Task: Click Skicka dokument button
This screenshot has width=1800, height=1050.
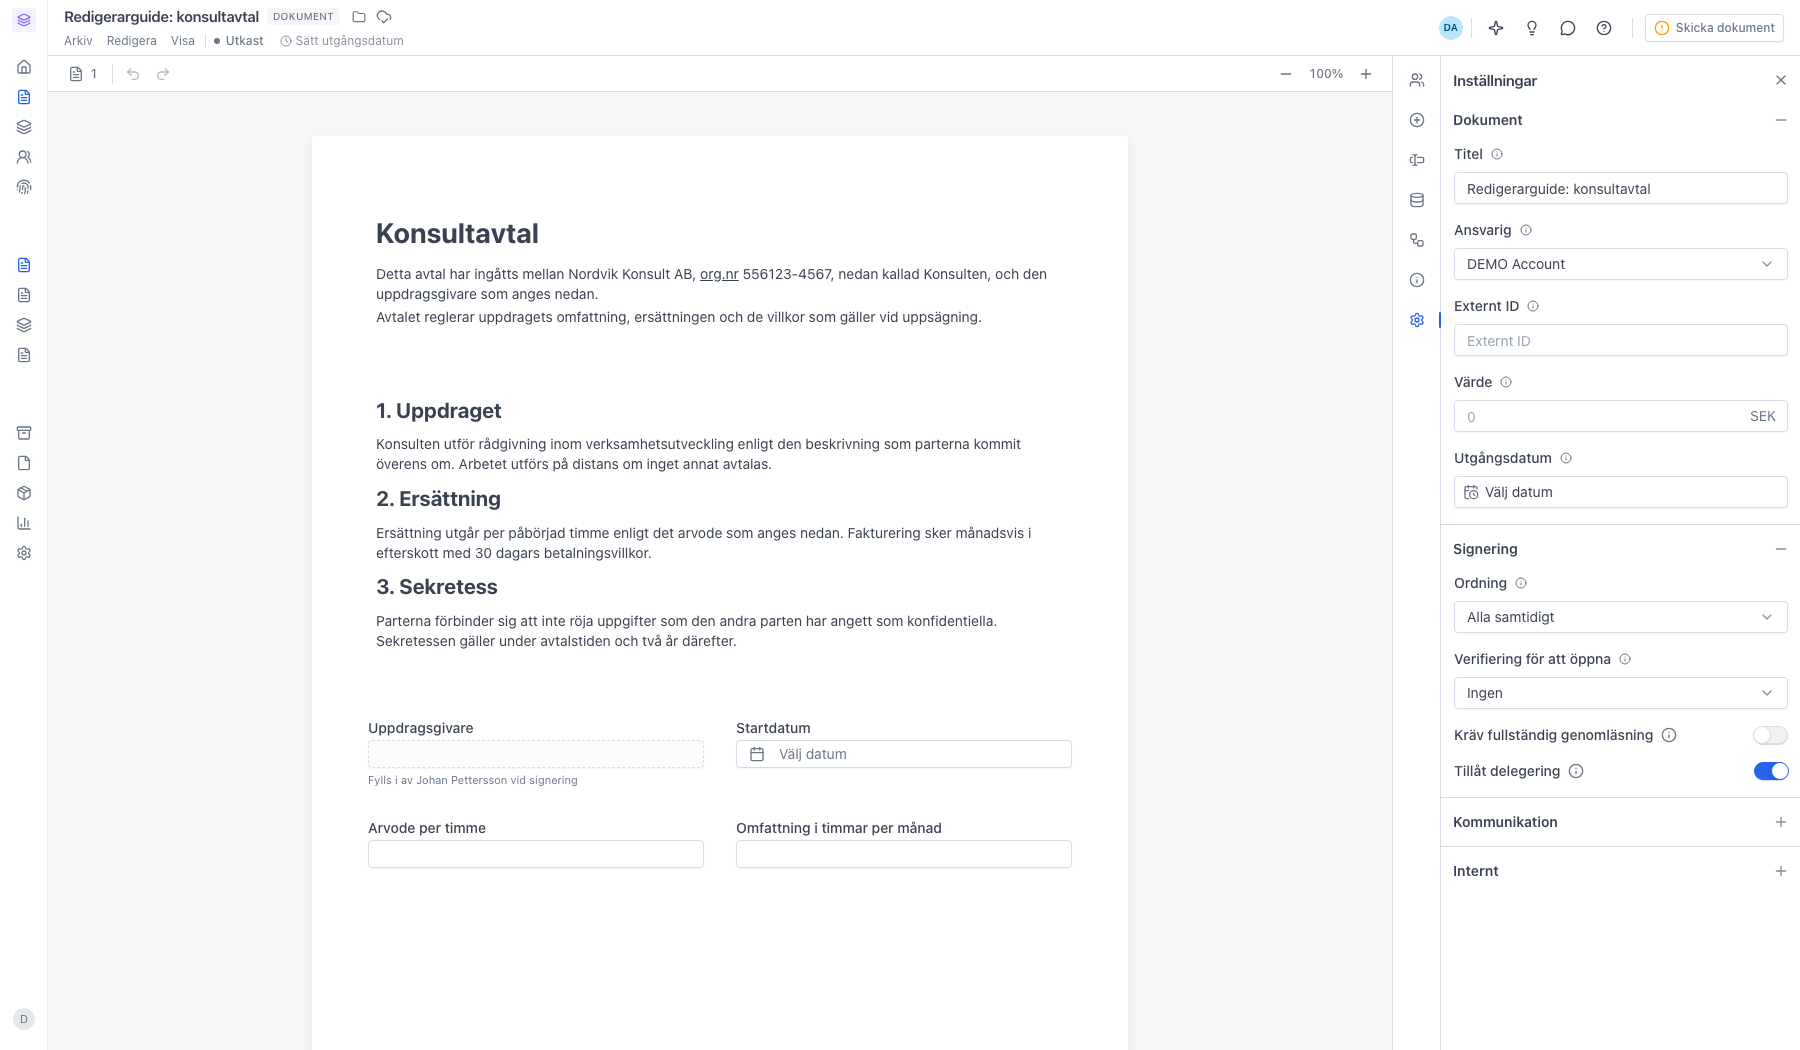Action: point(1714,28)
